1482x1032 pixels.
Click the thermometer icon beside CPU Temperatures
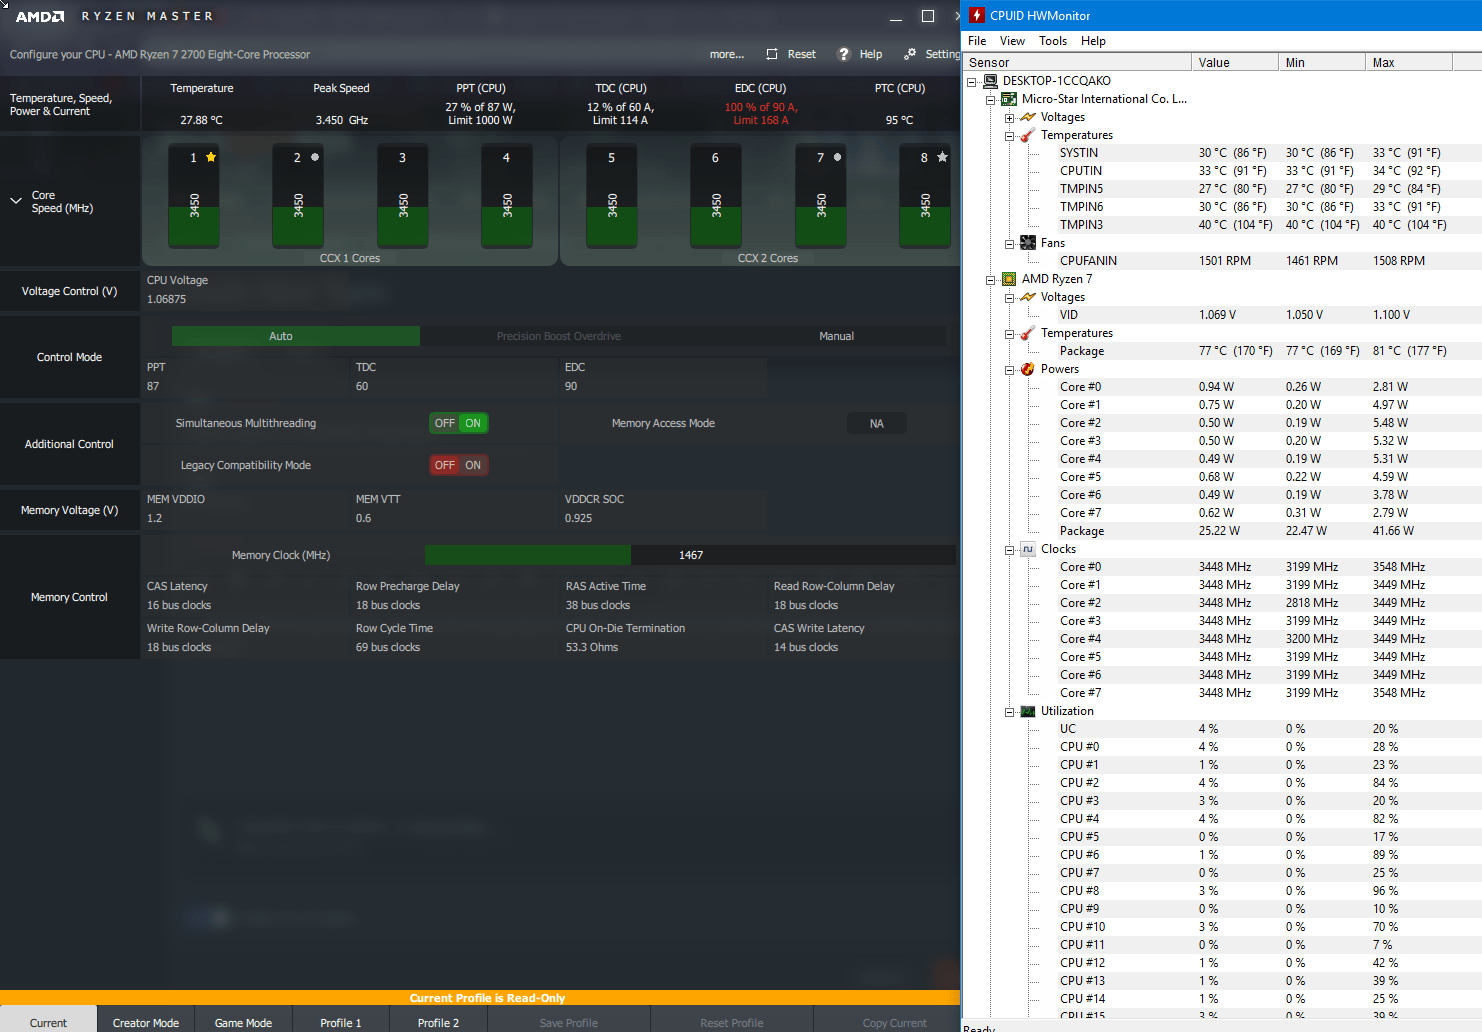1028,333
